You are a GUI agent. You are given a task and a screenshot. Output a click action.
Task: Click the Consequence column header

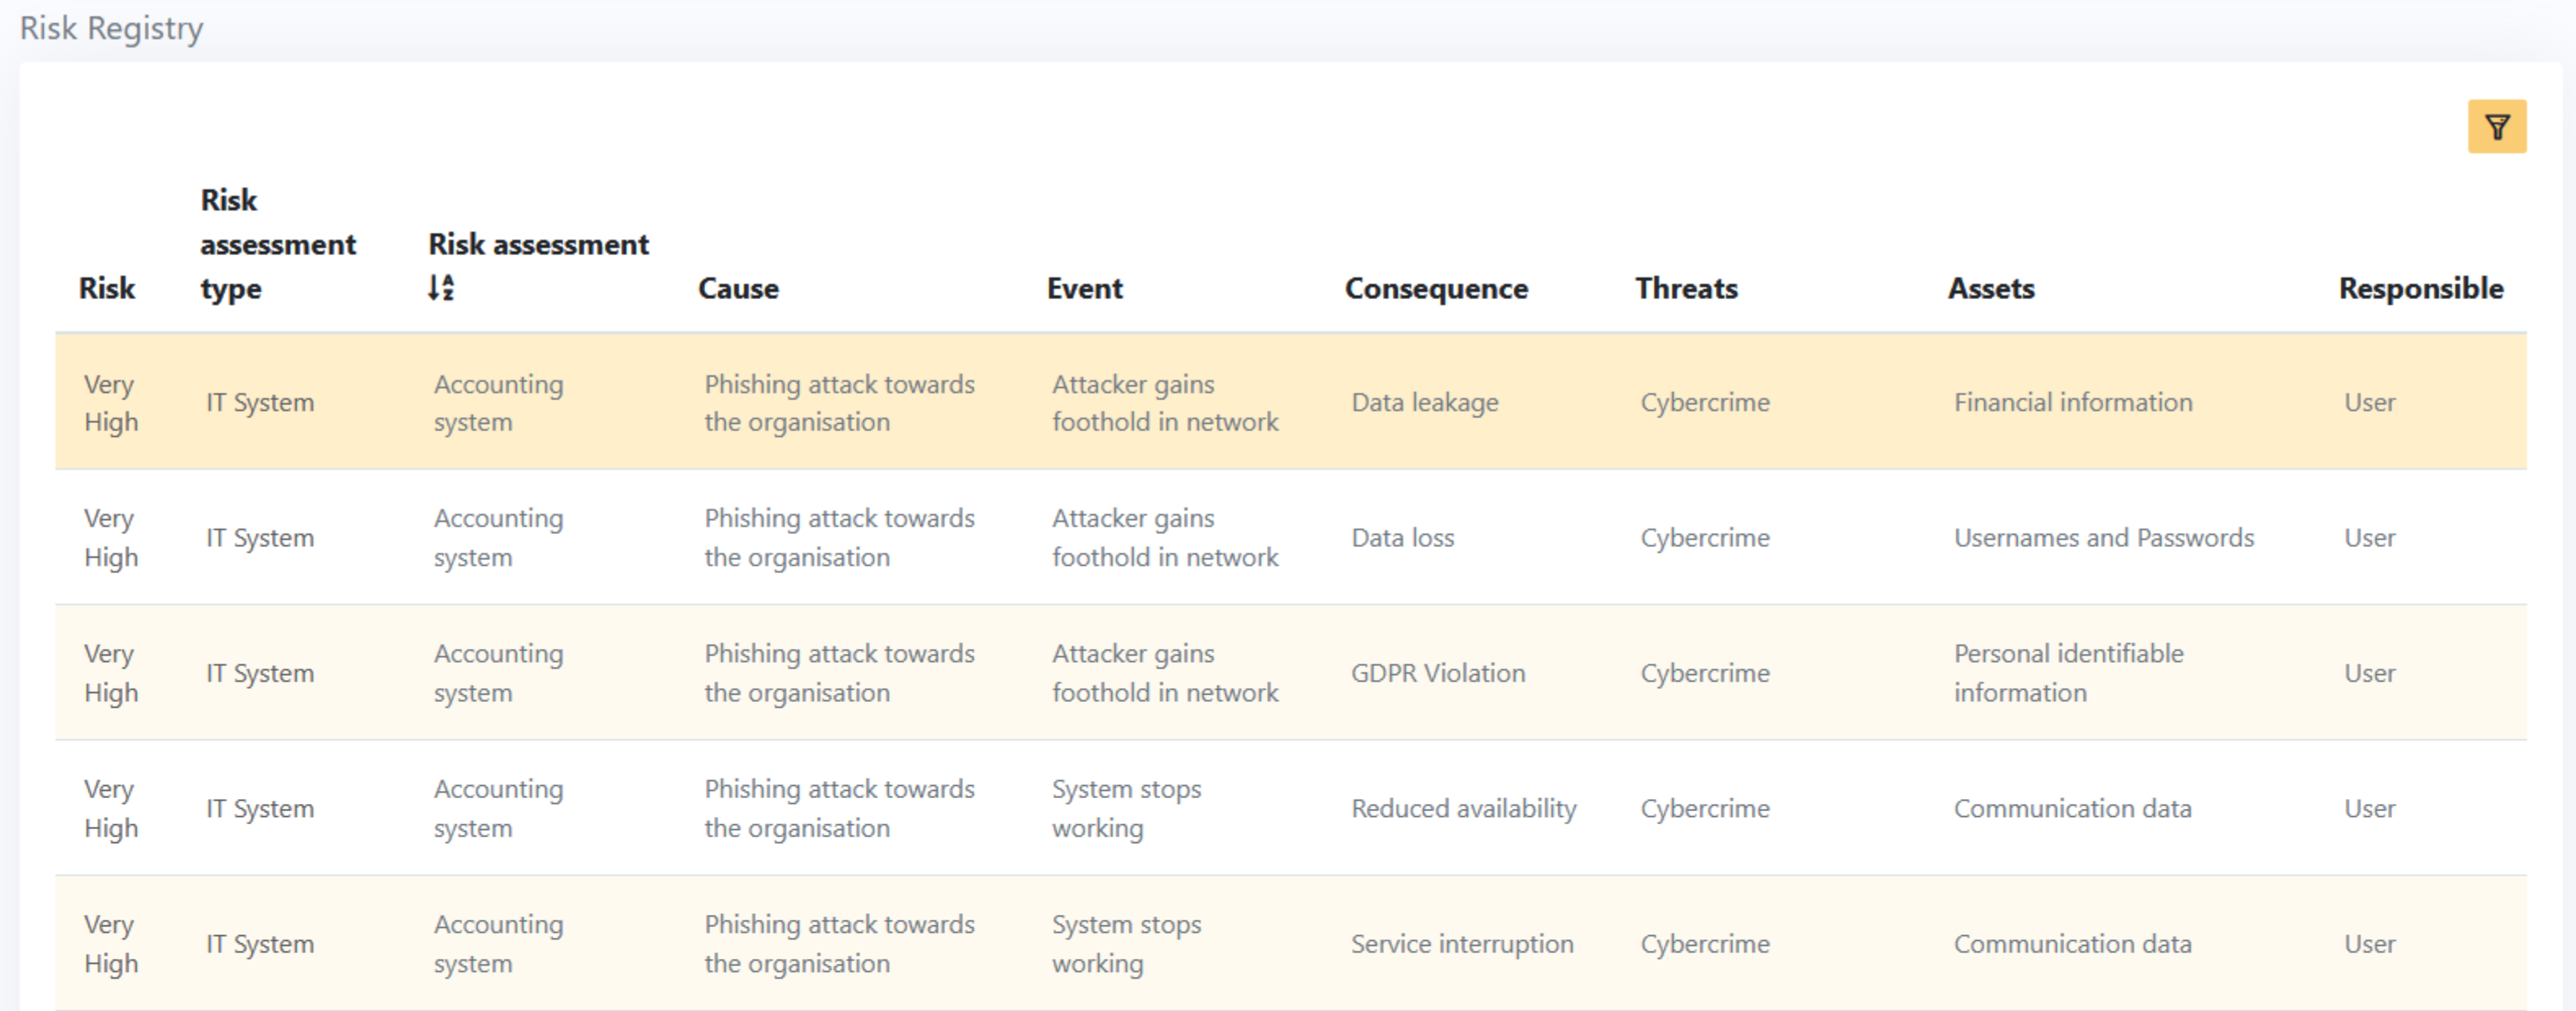[1436, 288]
